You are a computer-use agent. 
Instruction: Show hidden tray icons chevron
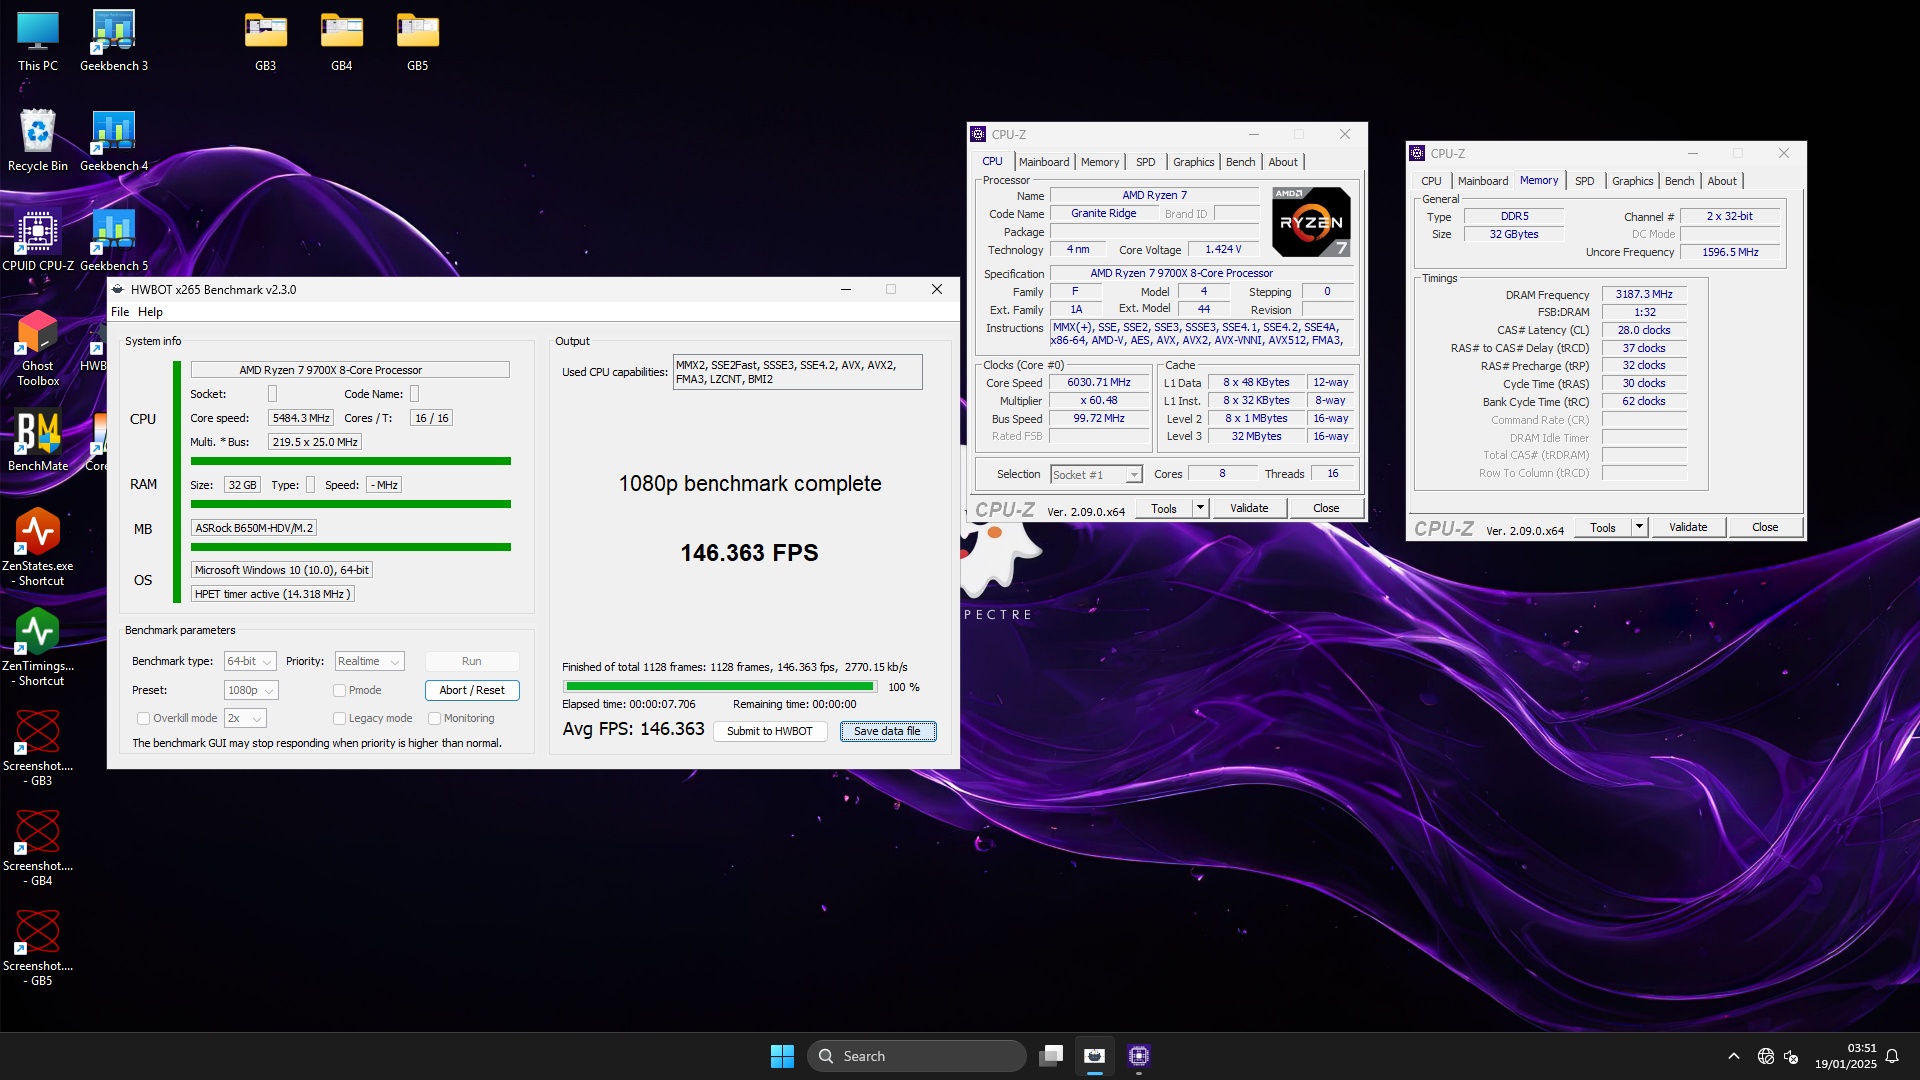click(x=1734, y=1056)
